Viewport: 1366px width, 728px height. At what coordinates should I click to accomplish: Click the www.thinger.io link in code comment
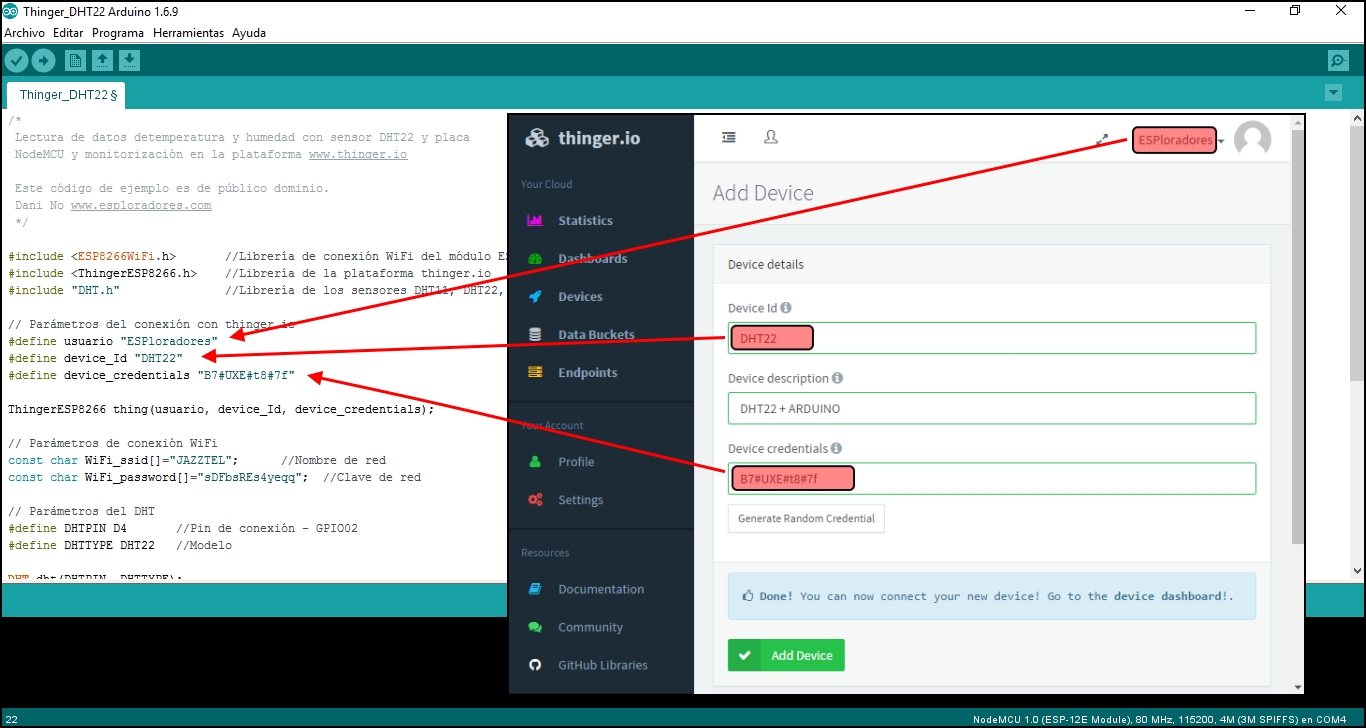pyautogui.click(x=358, y=155)
